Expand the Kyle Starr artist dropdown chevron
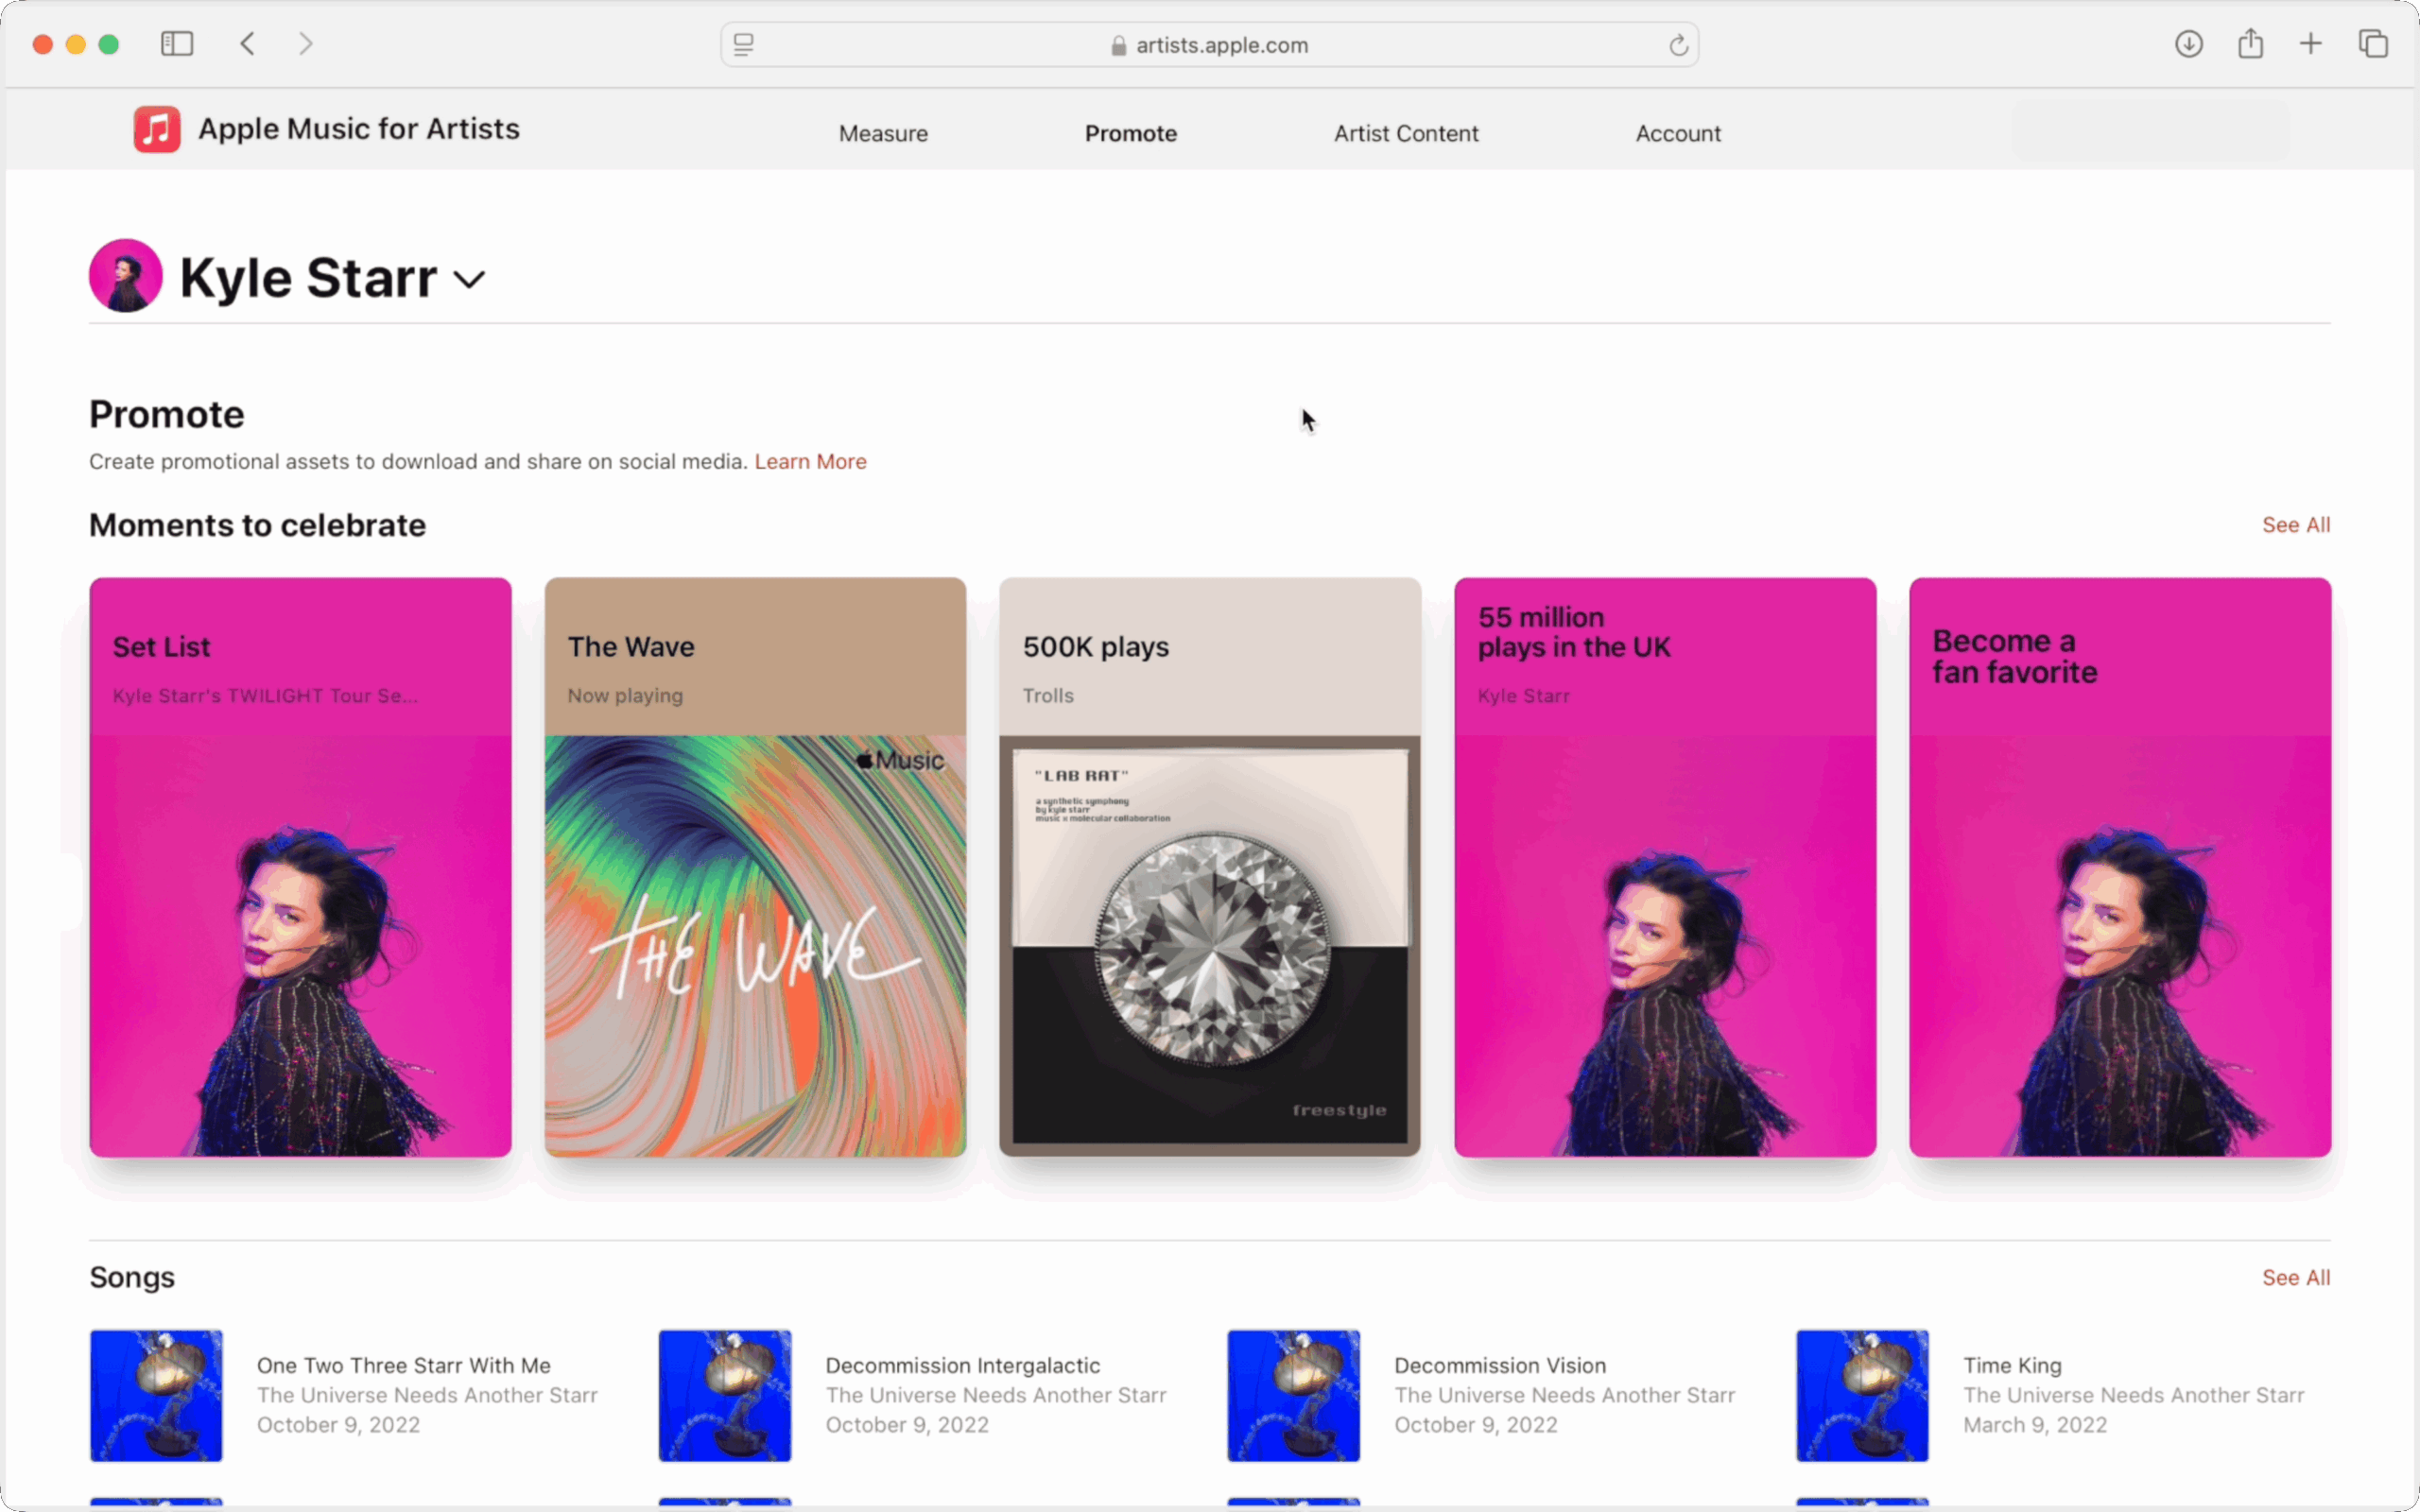 pyautogui.click(x=469, y=279)
